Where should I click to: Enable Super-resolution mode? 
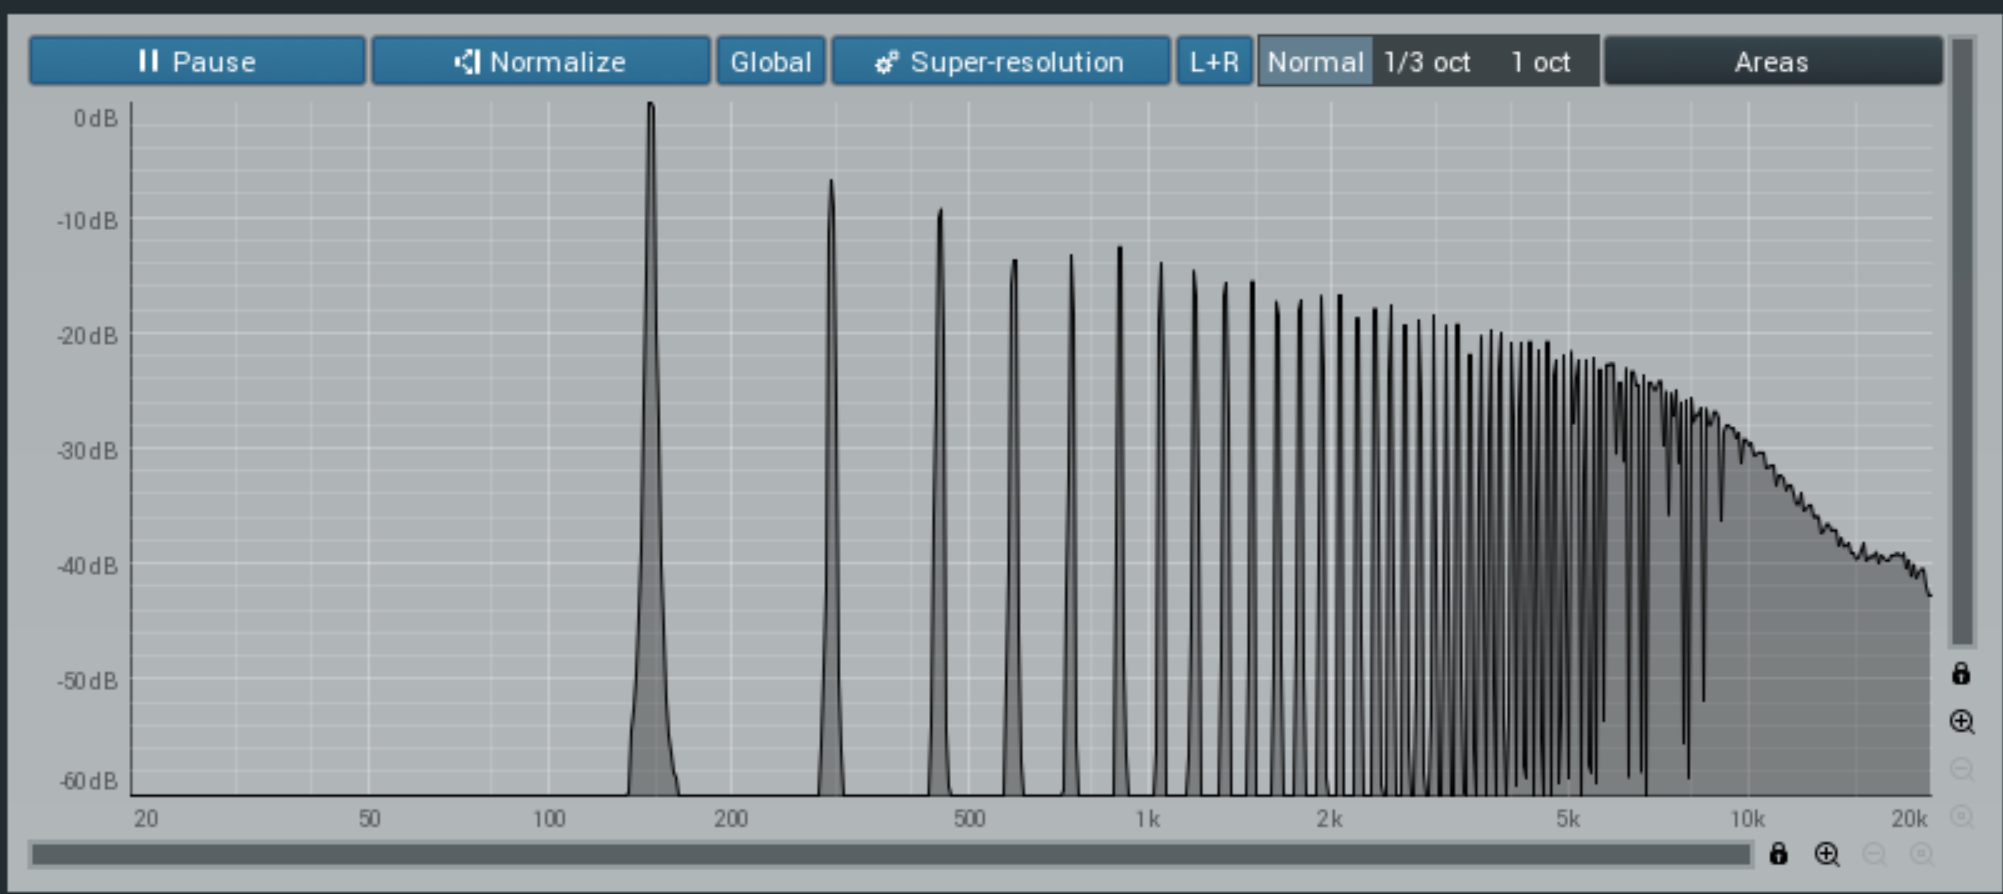(x=1001, y=62)
